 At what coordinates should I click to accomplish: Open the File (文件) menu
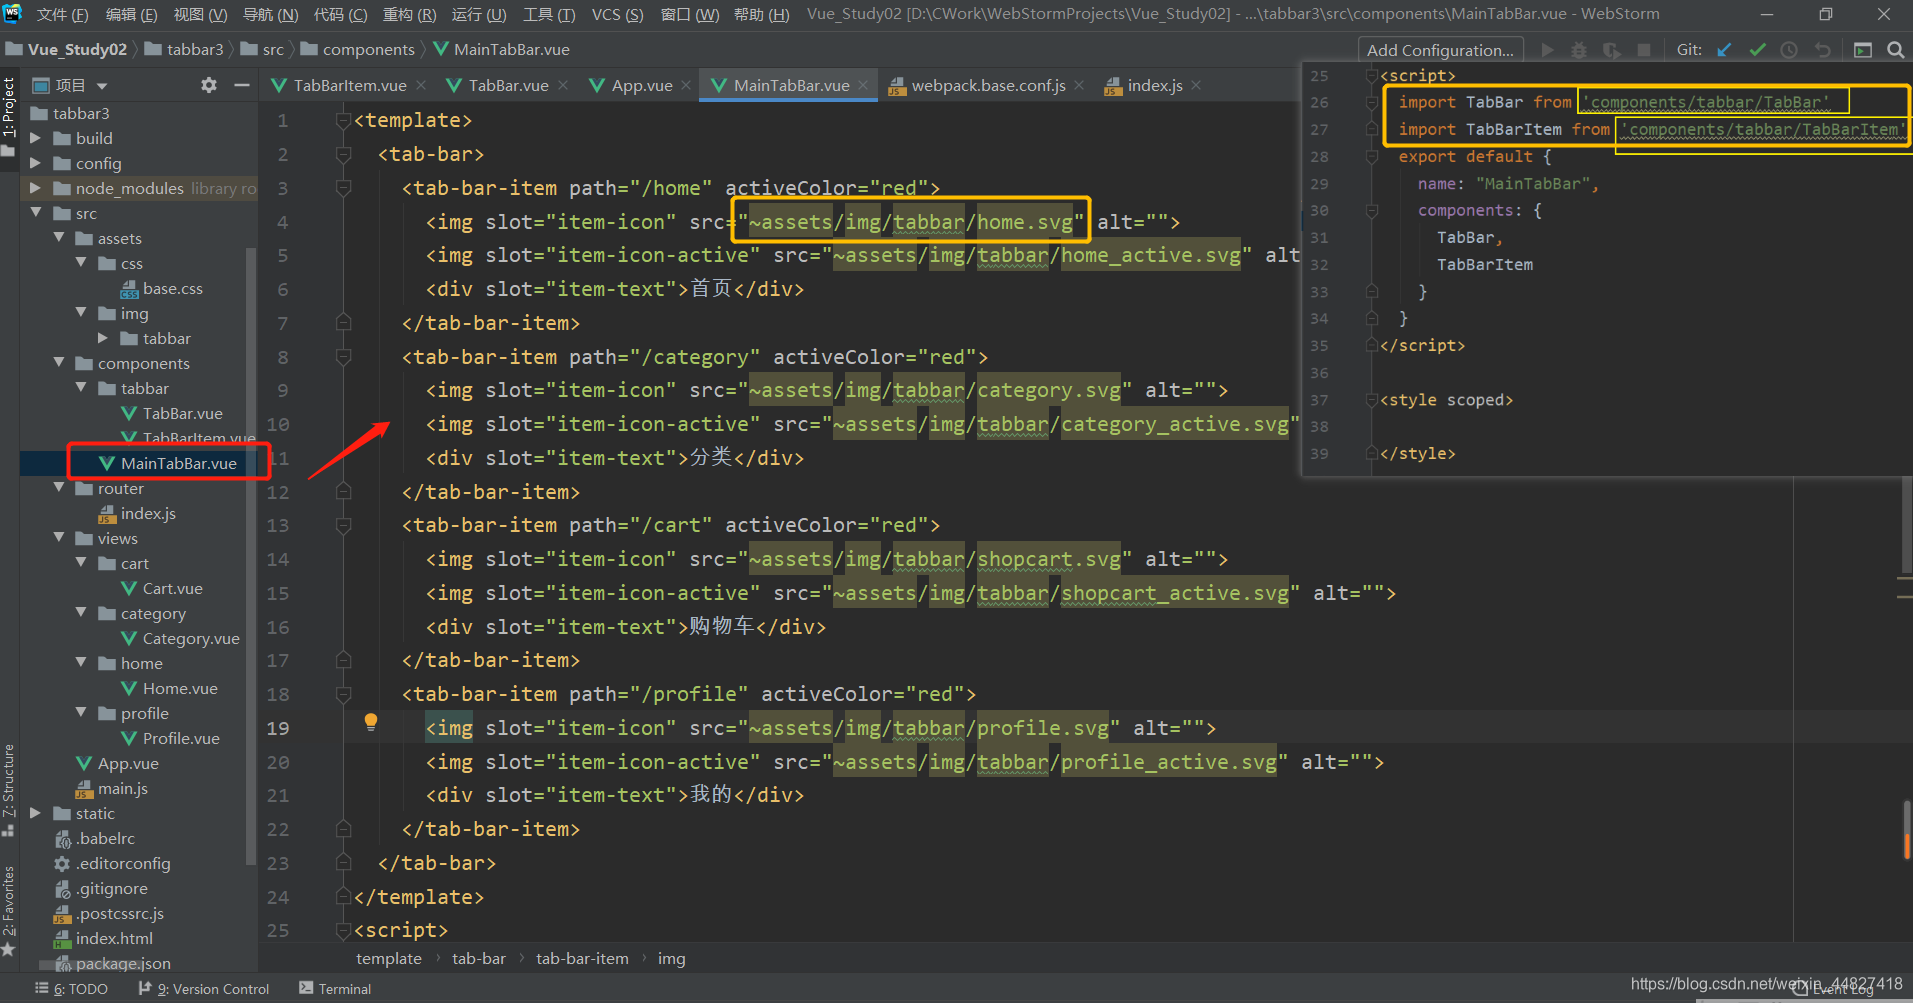(x=62, y=14)
